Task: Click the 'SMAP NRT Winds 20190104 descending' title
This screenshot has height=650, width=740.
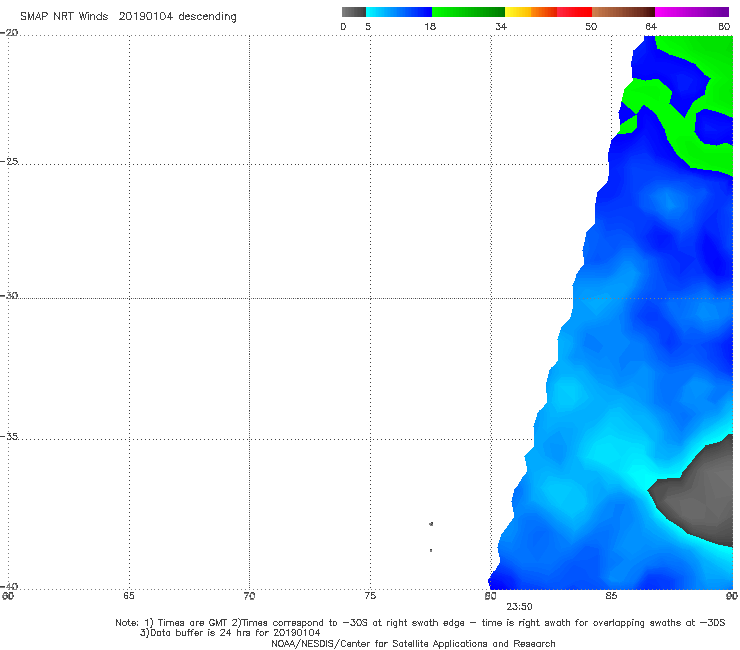Action: click(x=128, y=16)
